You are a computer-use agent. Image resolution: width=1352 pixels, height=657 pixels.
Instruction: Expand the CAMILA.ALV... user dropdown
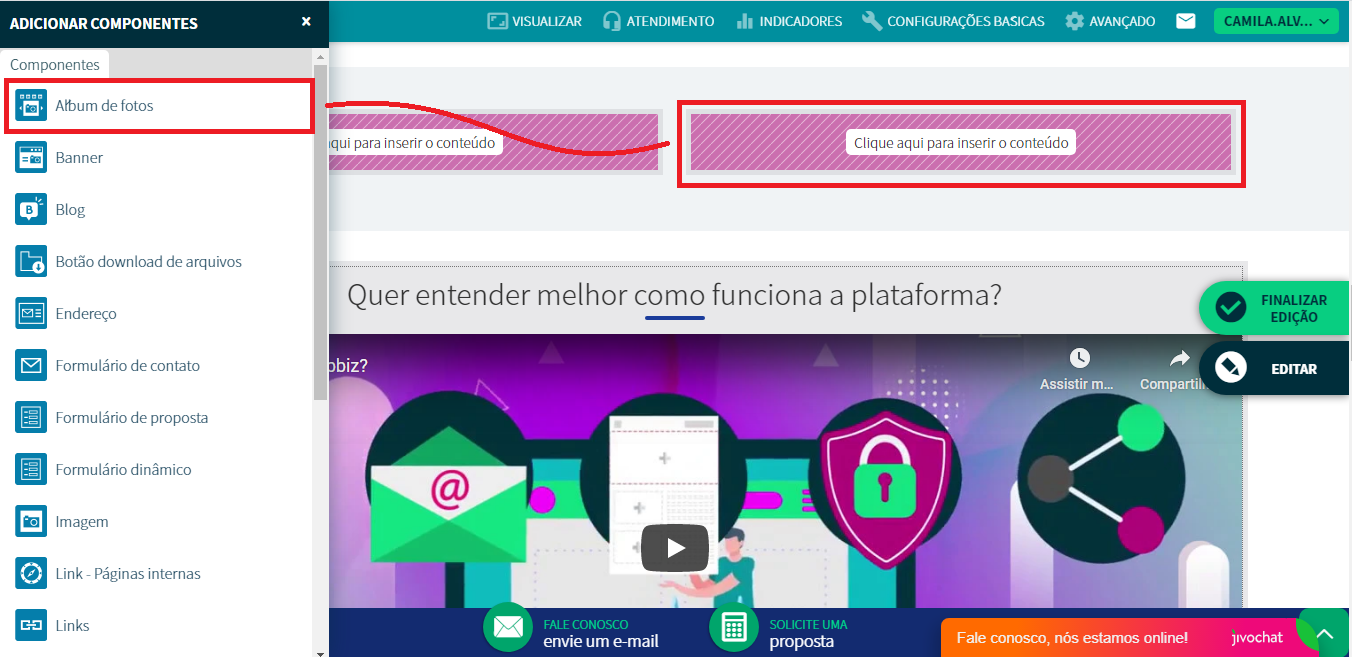click(1275, 21)
